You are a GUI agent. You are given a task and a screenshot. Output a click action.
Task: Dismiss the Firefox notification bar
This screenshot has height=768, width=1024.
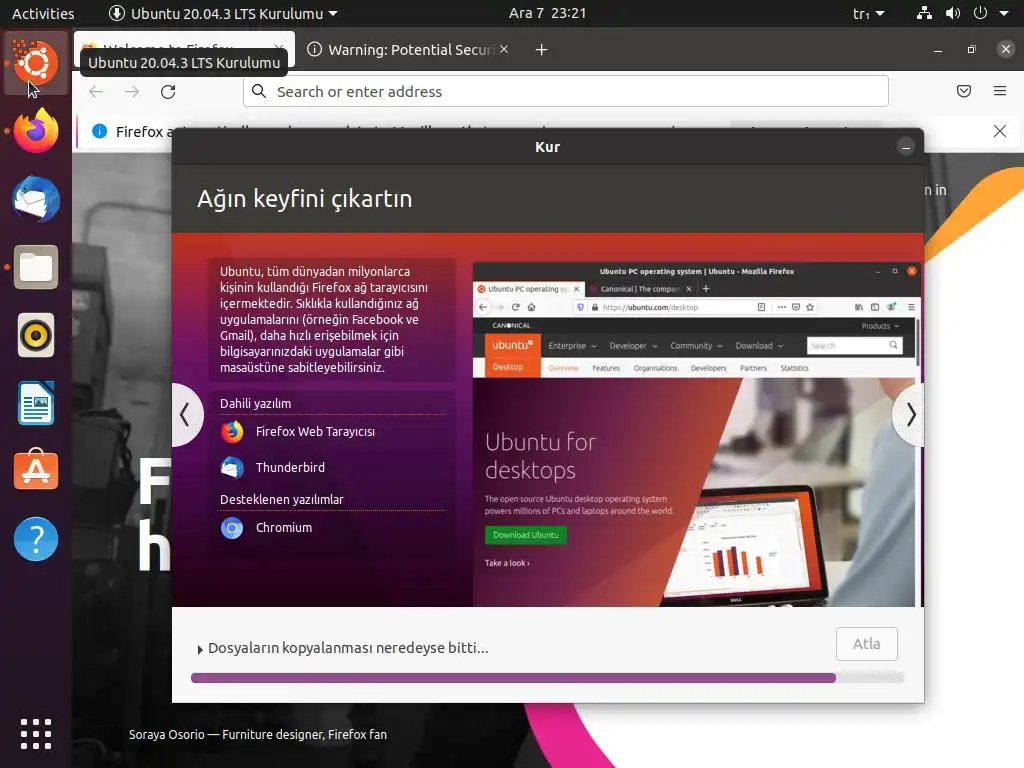tap(1000, 131)
